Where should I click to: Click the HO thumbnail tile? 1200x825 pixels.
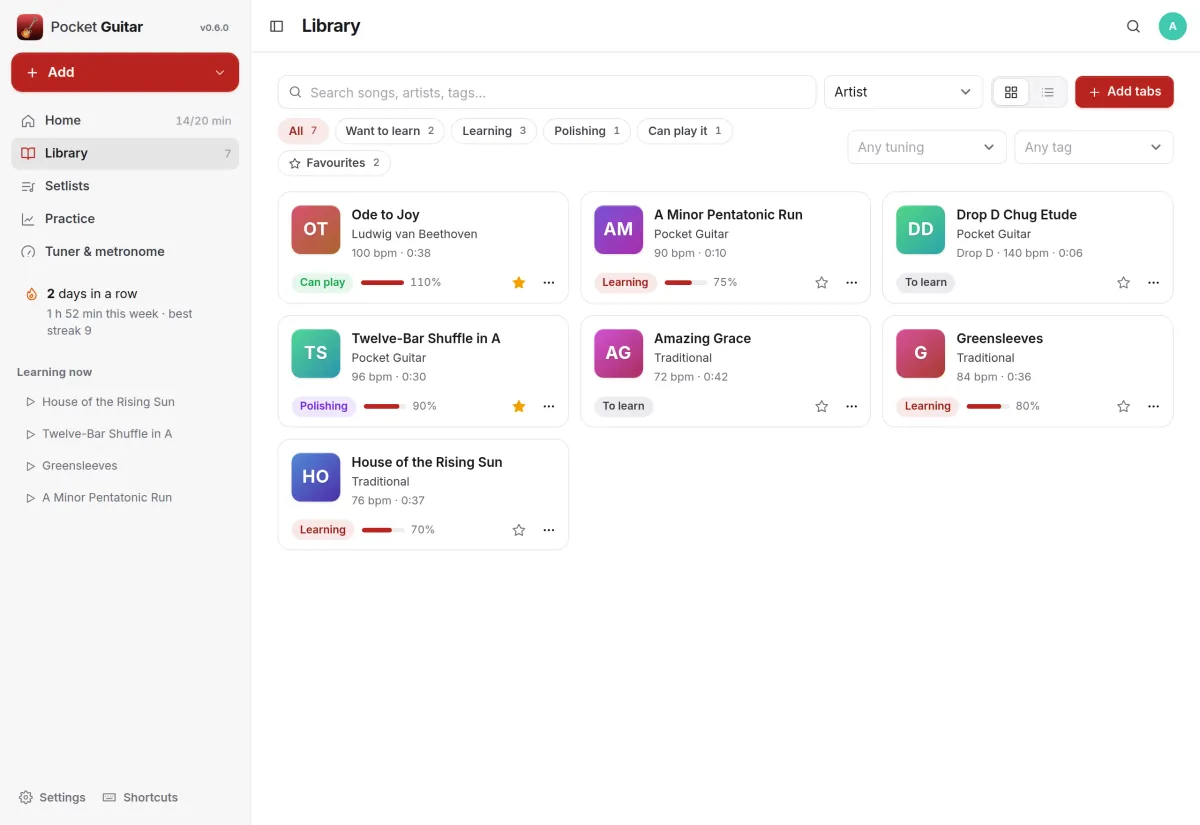(x=316, y=477)
